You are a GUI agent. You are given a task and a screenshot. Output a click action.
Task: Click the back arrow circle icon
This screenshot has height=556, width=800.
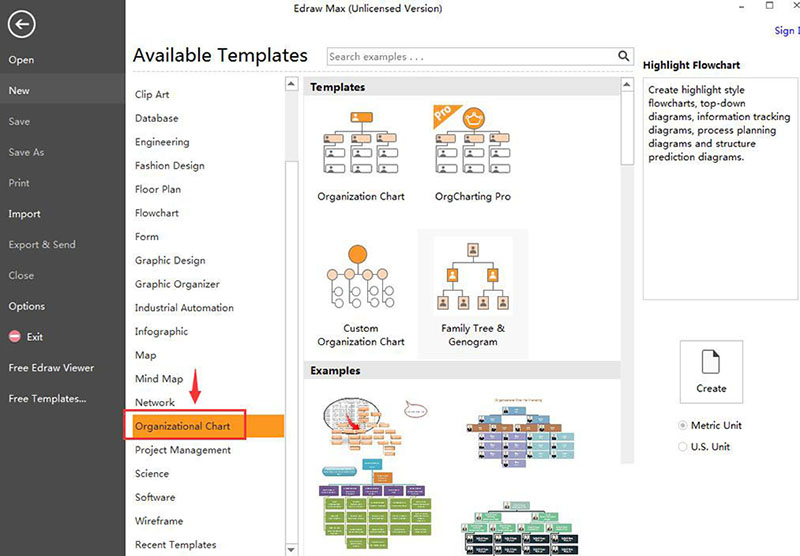(21, 24)
